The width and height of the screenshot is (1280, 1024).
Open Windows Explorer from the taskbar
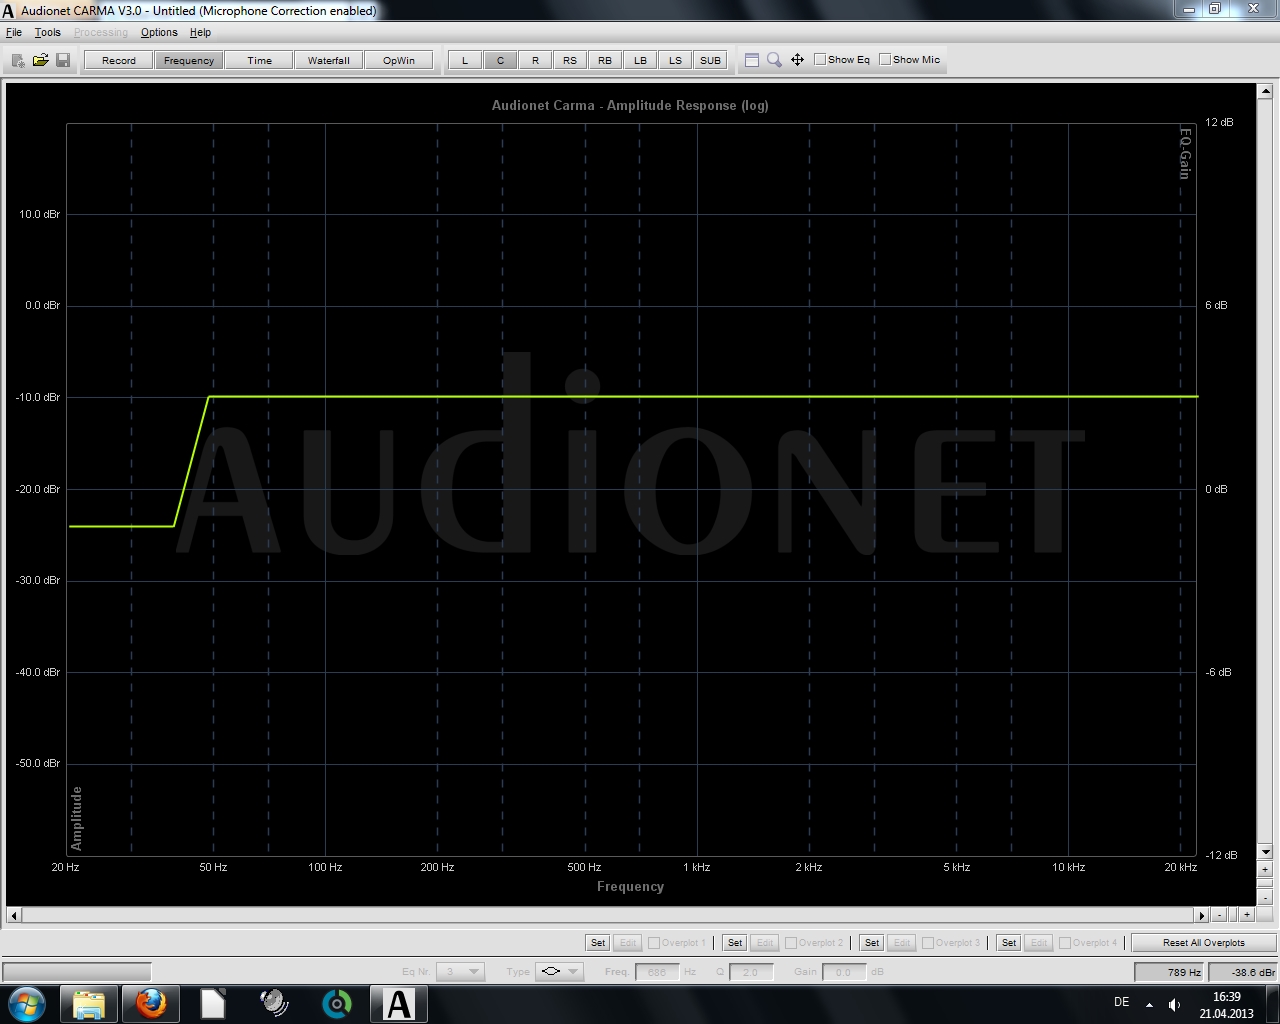coord(89,1004)
